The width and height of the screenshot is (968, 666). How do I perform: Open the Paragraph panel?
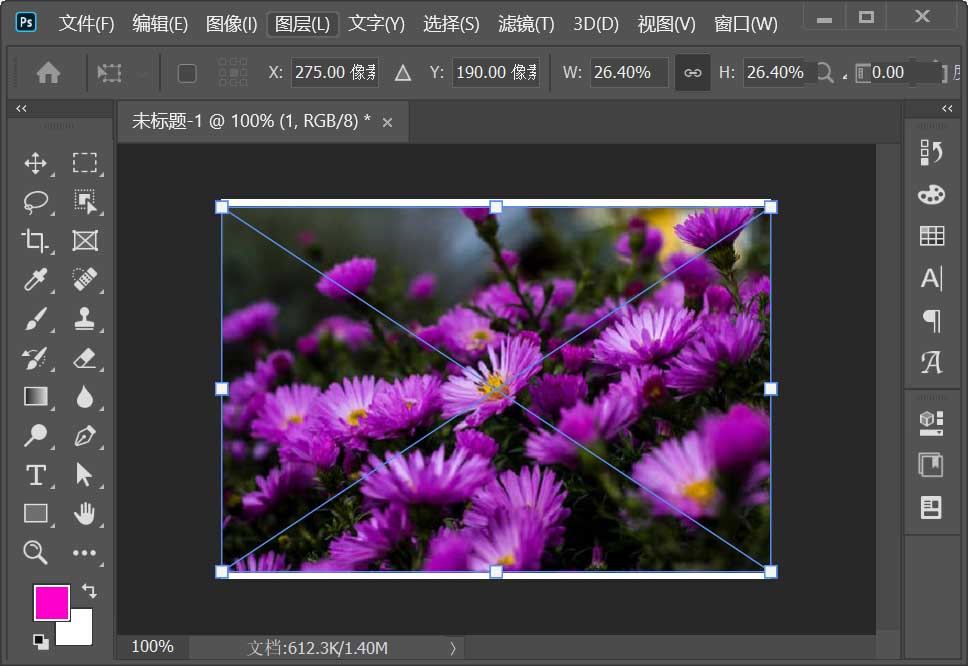(931, 321)
